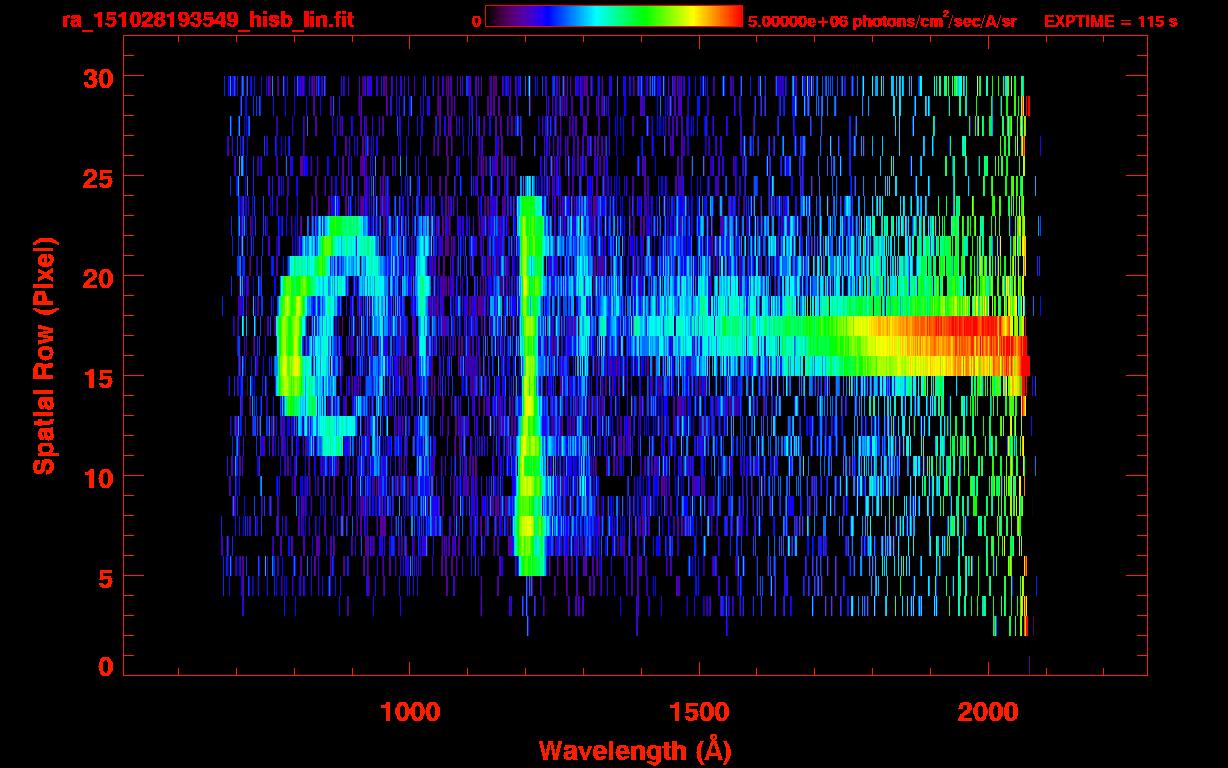This screenshot has height=768, width=1228.
Task: Click the spatial row tick label 20
Action: (x=96, y=277)
